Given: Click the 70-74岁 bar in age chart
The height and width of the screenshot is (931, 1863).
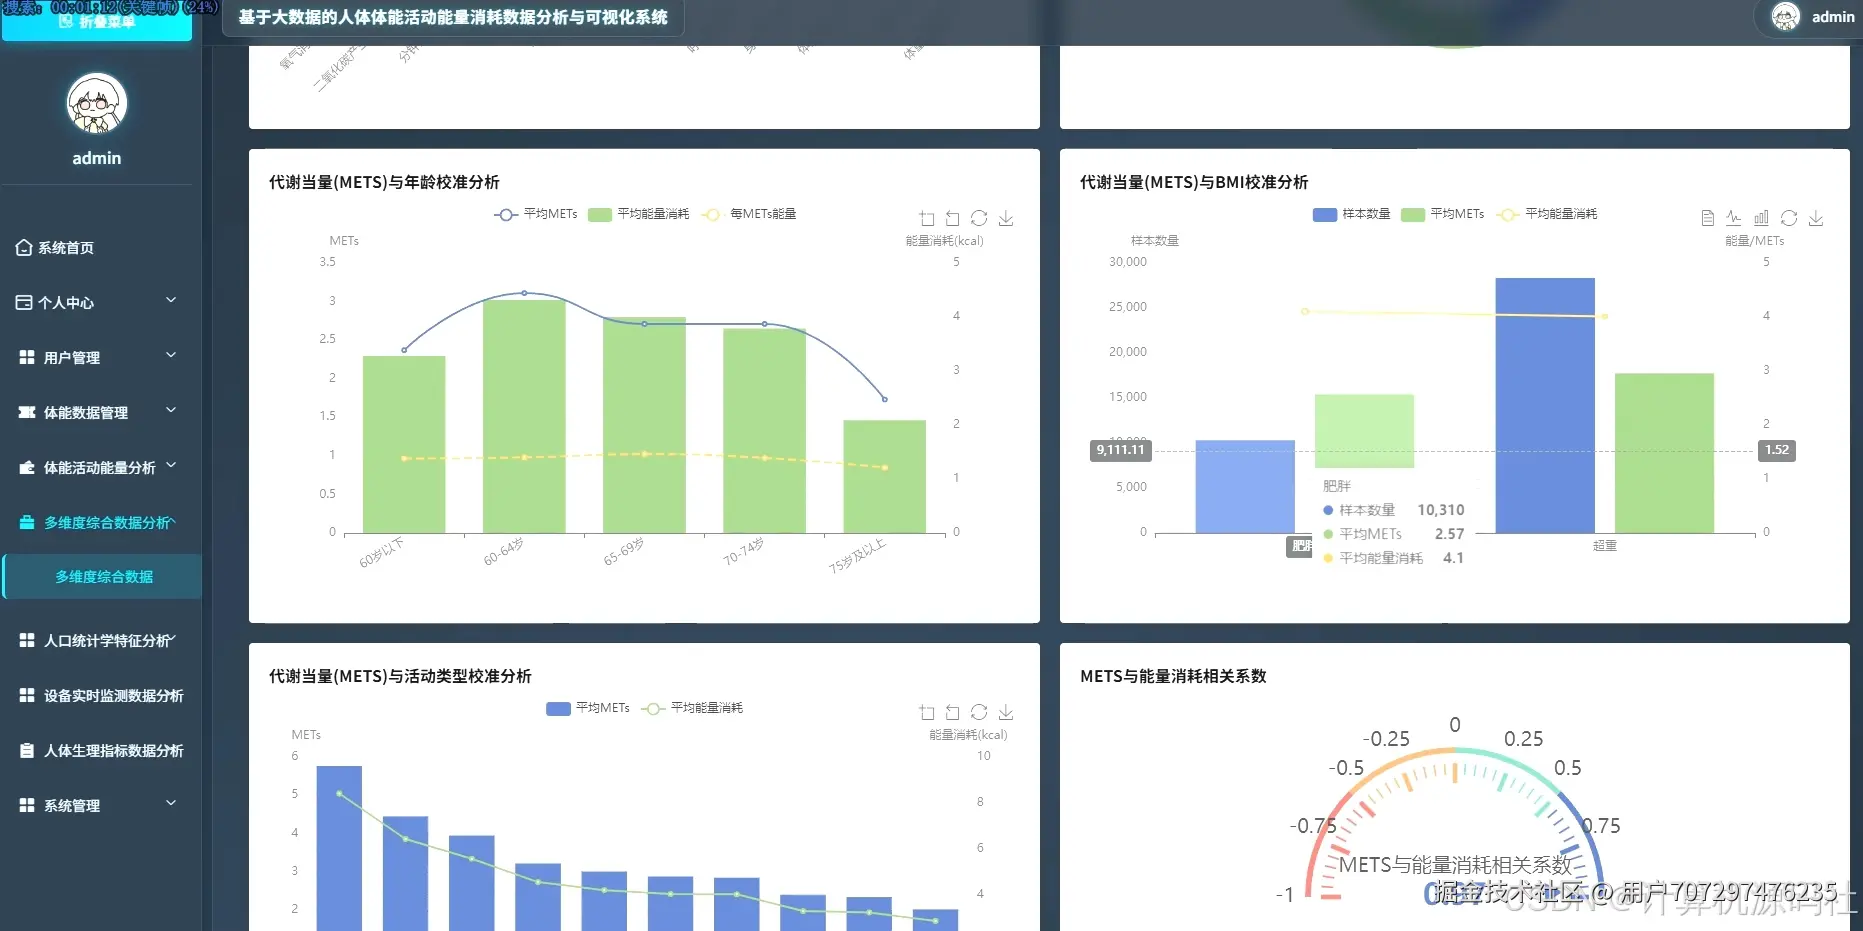Looking at the screenshot, I should [x=764, y=431].
